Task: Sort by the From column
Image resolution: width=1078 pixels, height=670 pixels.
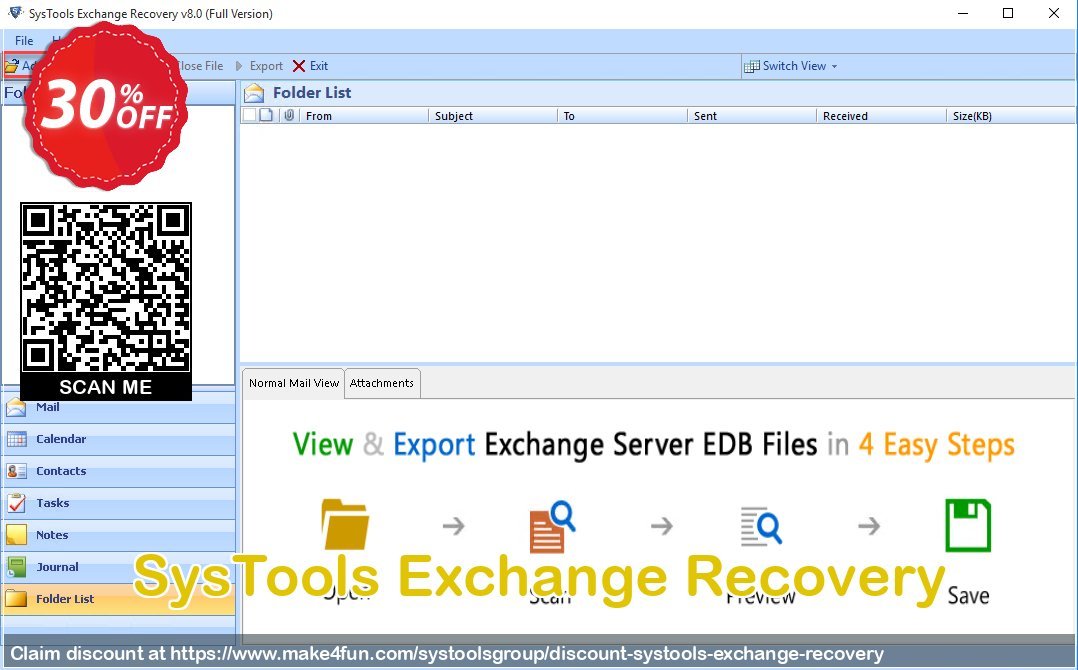Action: click(364, 115)
